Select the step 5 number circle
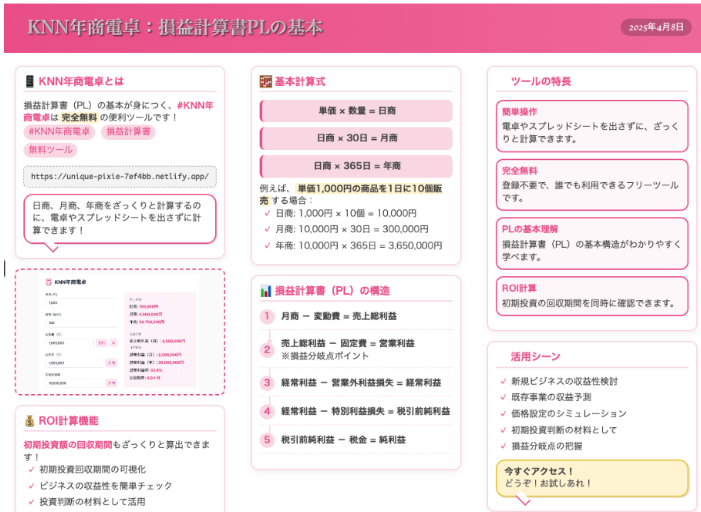This screenshot has width=701, height=512. click(267, 440)
